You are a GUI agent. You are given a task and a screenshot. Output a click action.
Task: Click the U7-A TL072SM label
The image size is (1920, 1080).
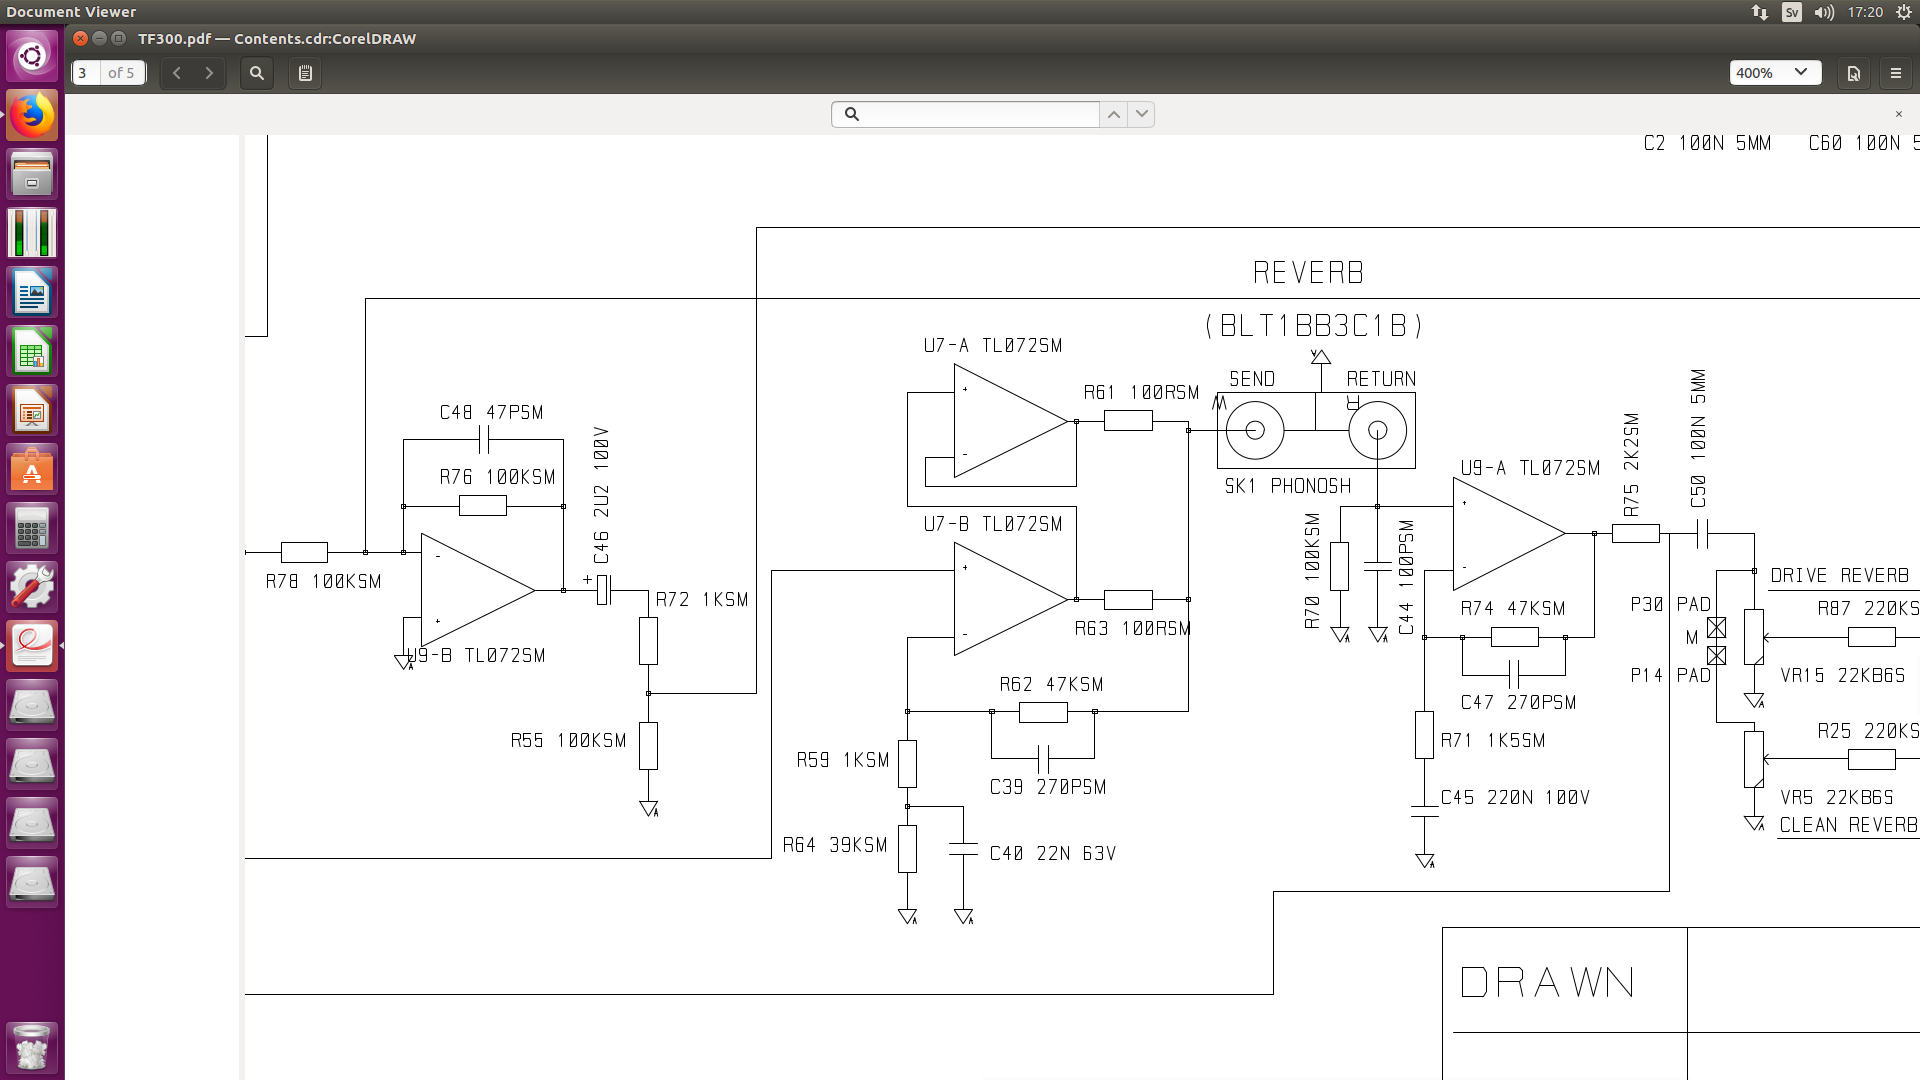(993, 346)
